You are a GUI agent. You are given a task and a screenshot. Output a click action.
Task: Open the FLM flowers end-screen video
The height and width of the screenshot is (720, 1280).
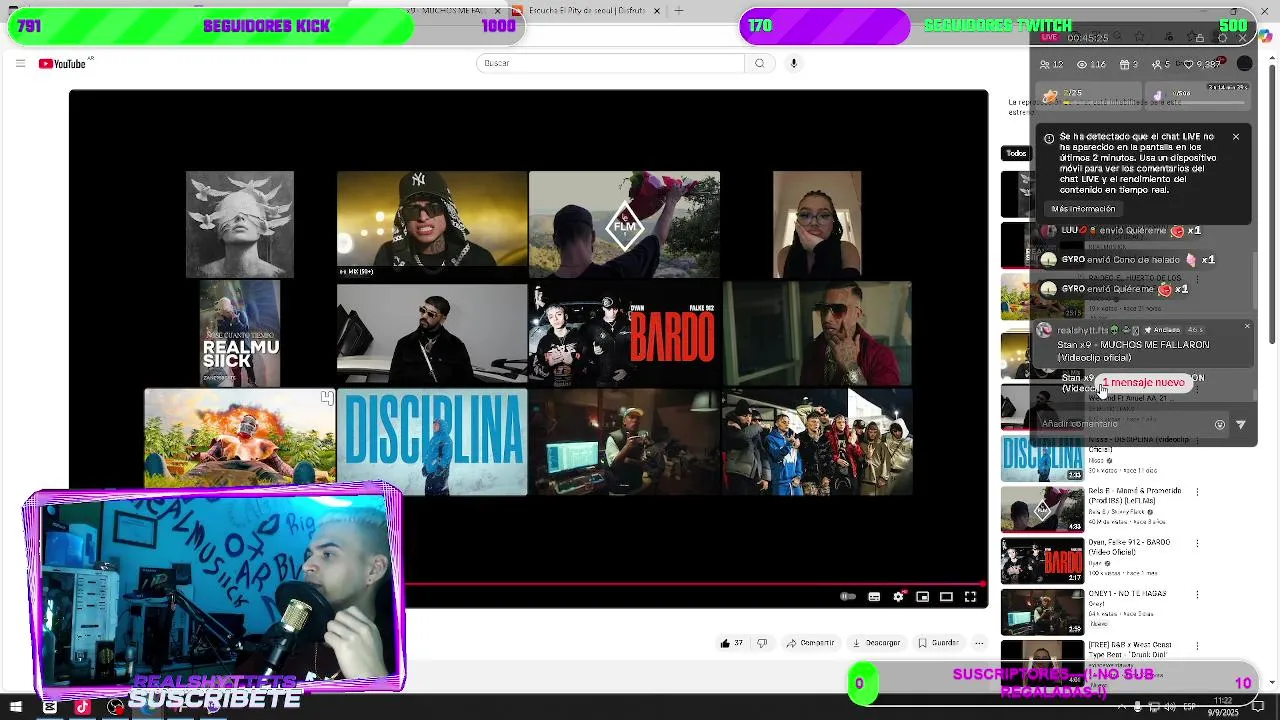(x=624, y=224)
